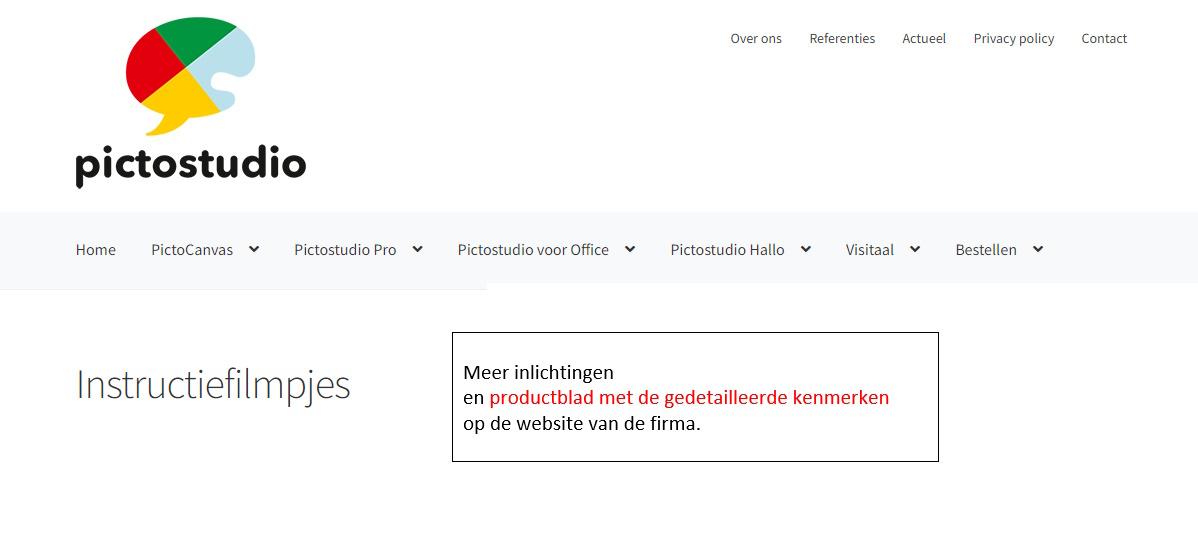The image size is (1198, 545).
Task: Click 'op de website van de firma' text
Action: click(581, 424)
